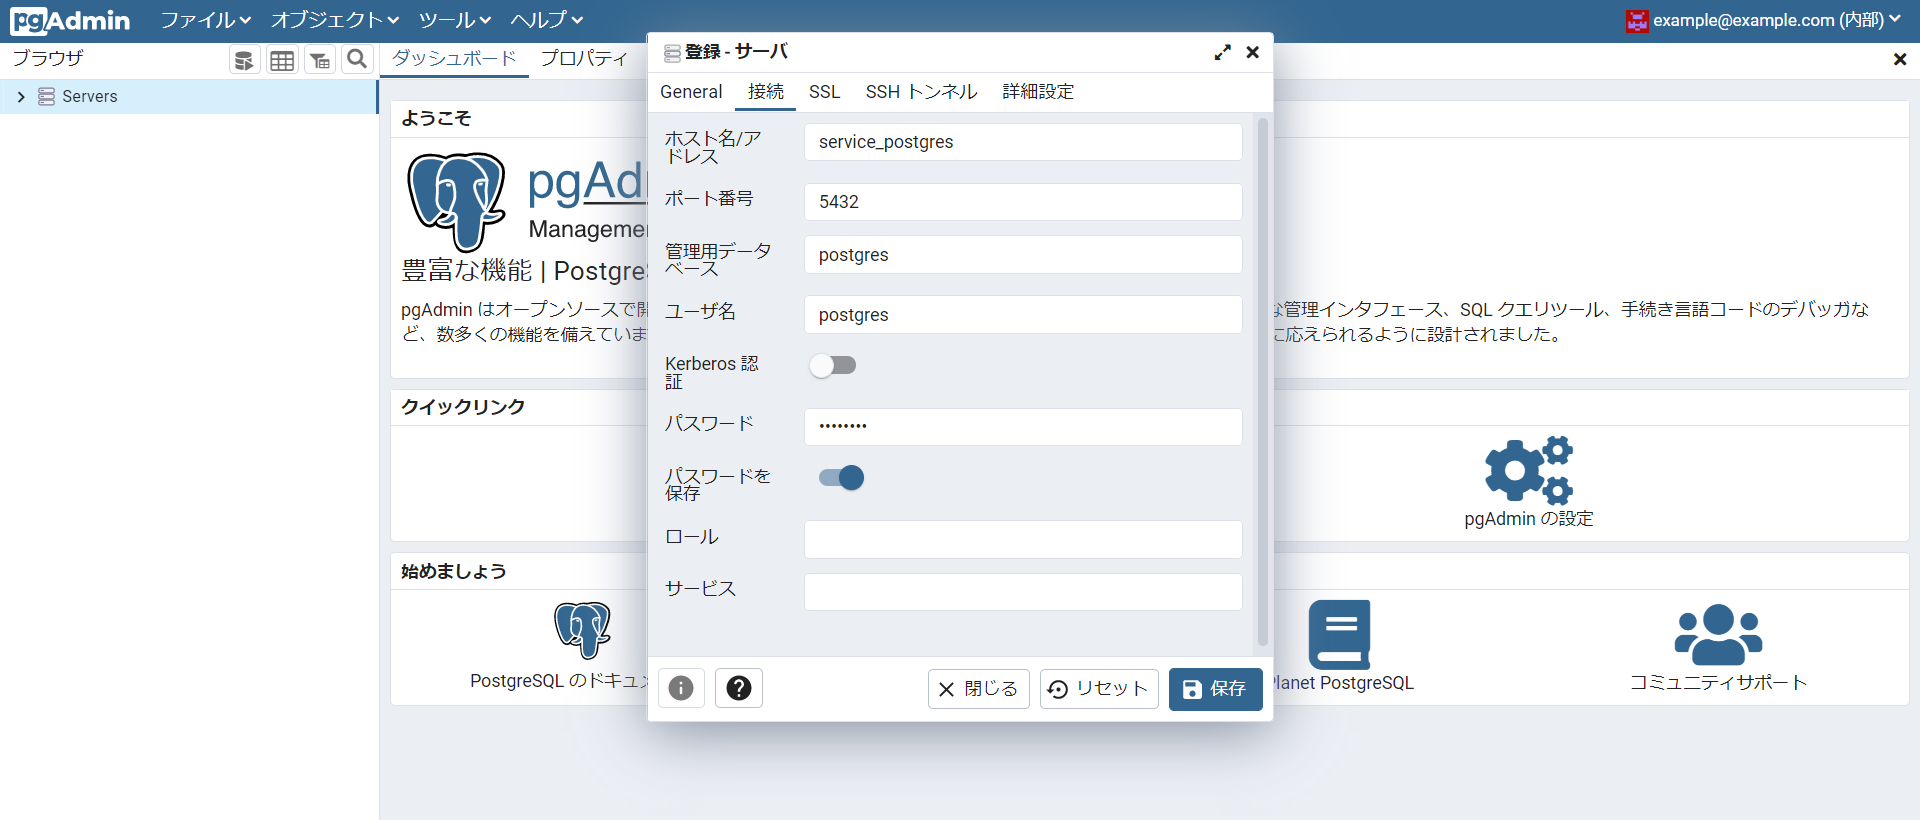Image resolution: width=1920 pixels, height=820 pixels.
Task: Click the dialog vertical scrollbar
Action: [x=1262, y=382]
